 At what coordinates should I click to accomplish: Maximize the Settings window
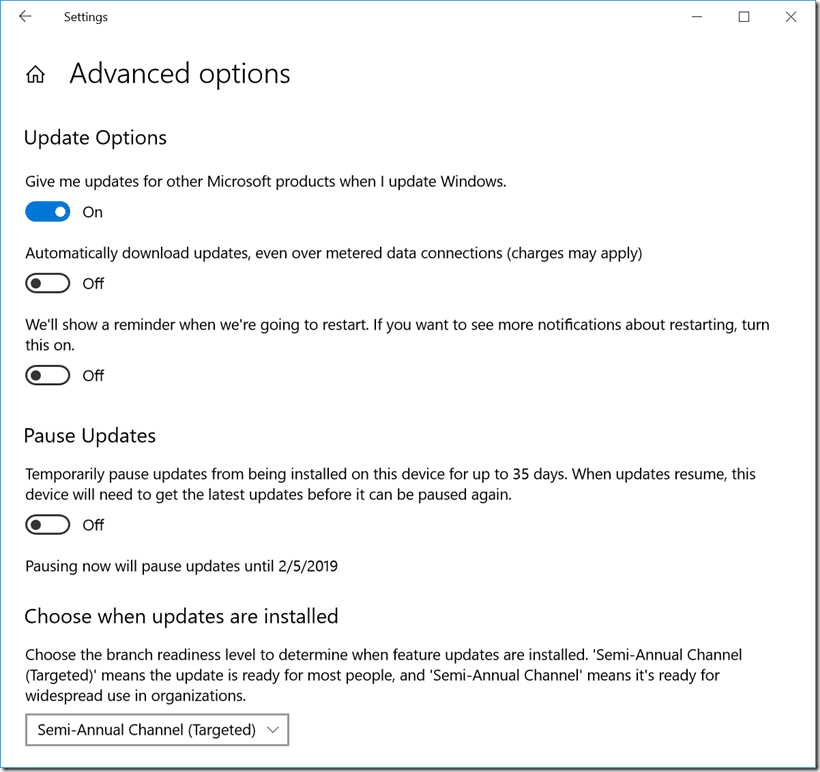(744, 17)
